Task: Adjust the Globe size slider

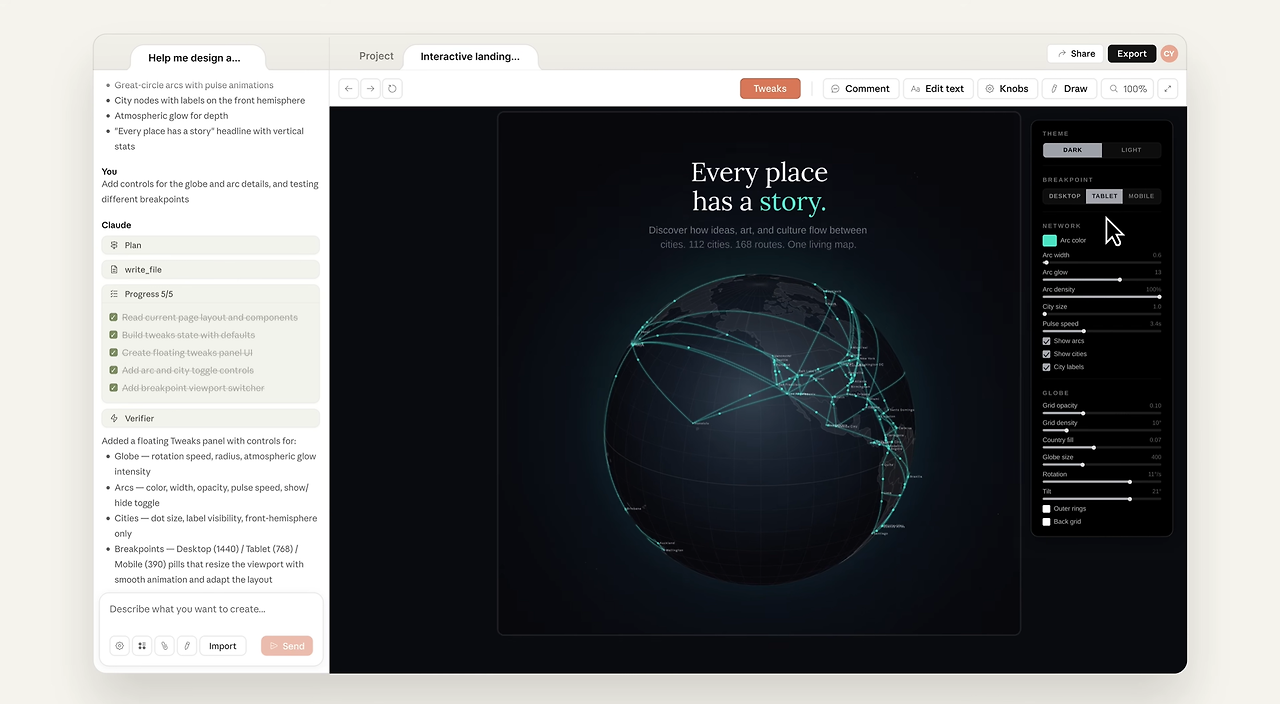Action: pos(1102,464)
